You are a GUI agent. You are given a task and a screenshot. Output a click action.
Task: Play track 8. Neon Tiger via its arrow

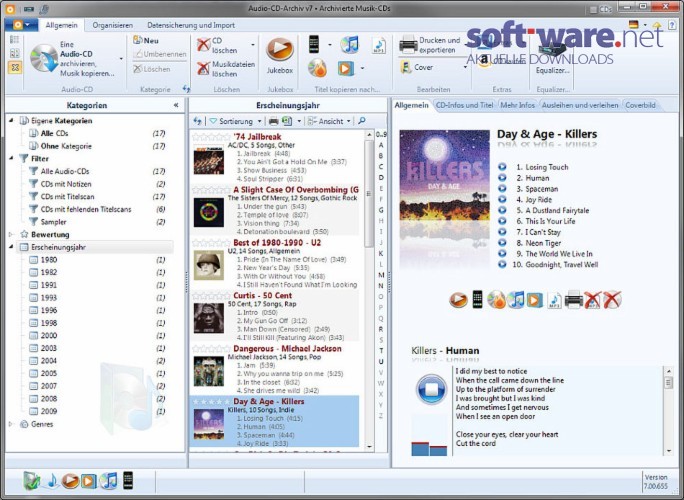click(x=502, y=243)
